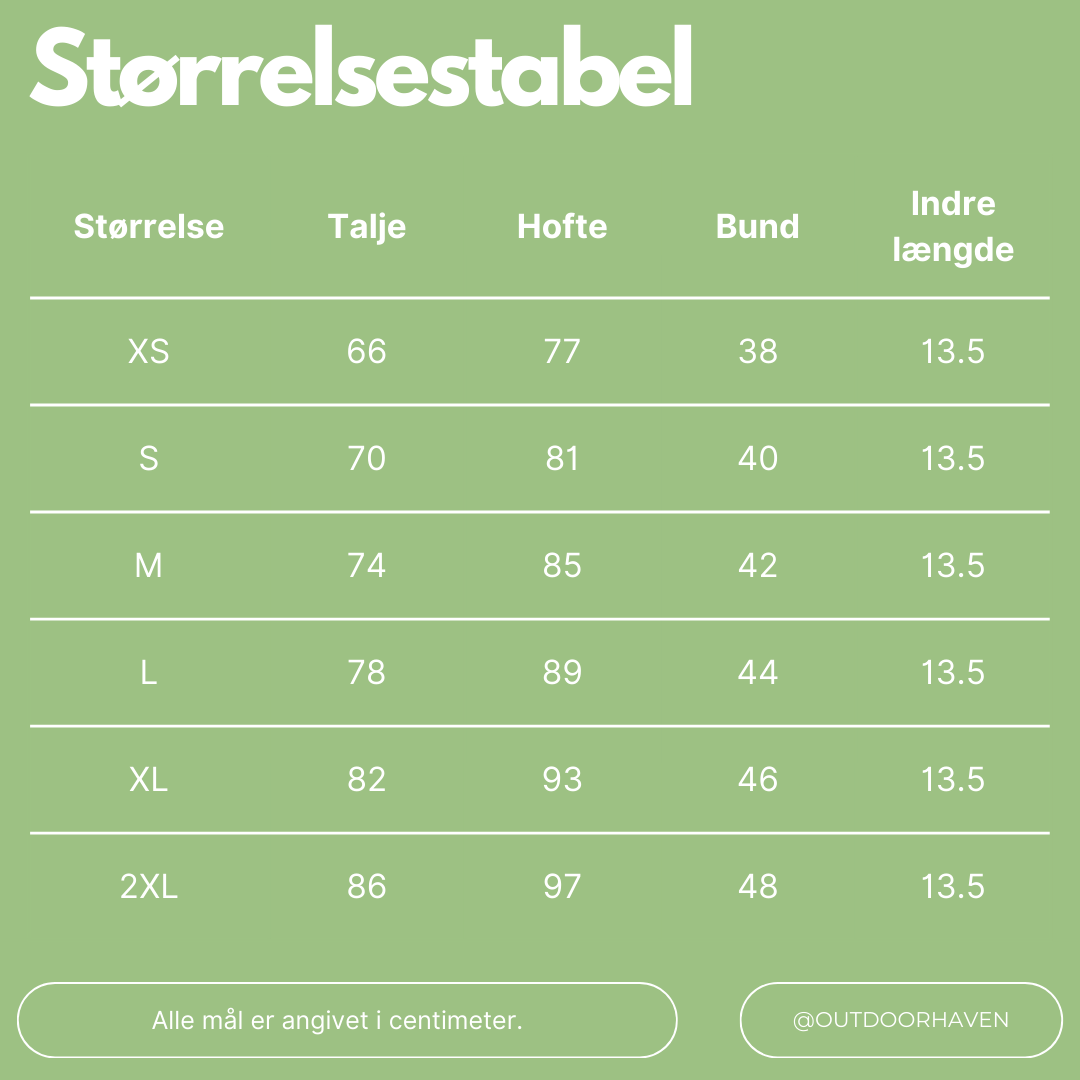
Task: Select the Bund column header
Action: tap(758, 226)
